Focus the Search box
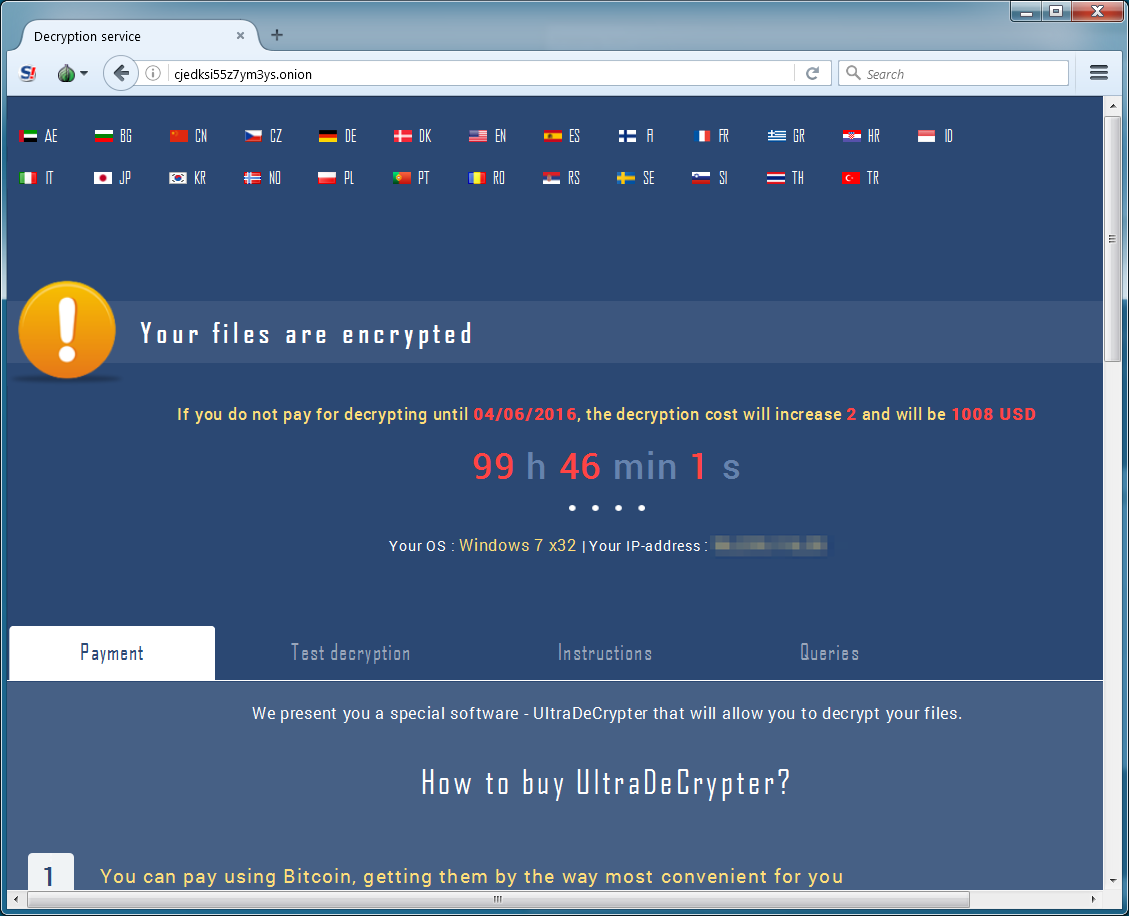This screenshot has height=916, width=1129. pyautogui.click(x=953, y=73)
